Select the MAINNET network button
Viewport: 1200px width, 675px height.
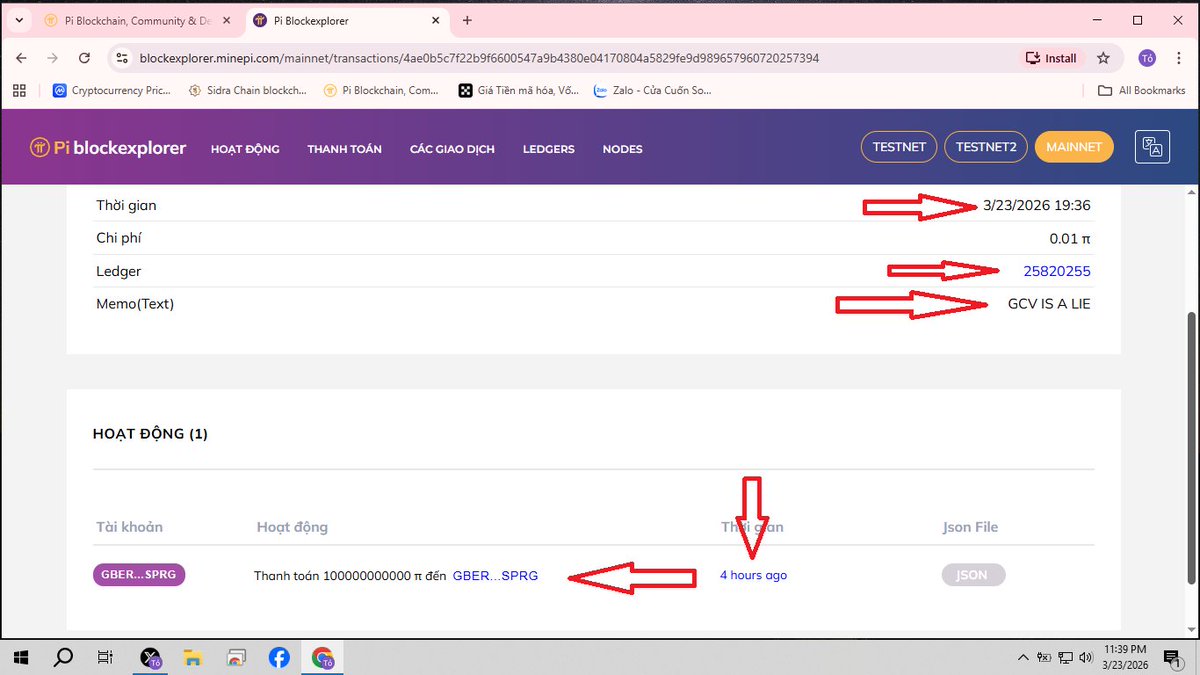click(x=1074, y=147)
